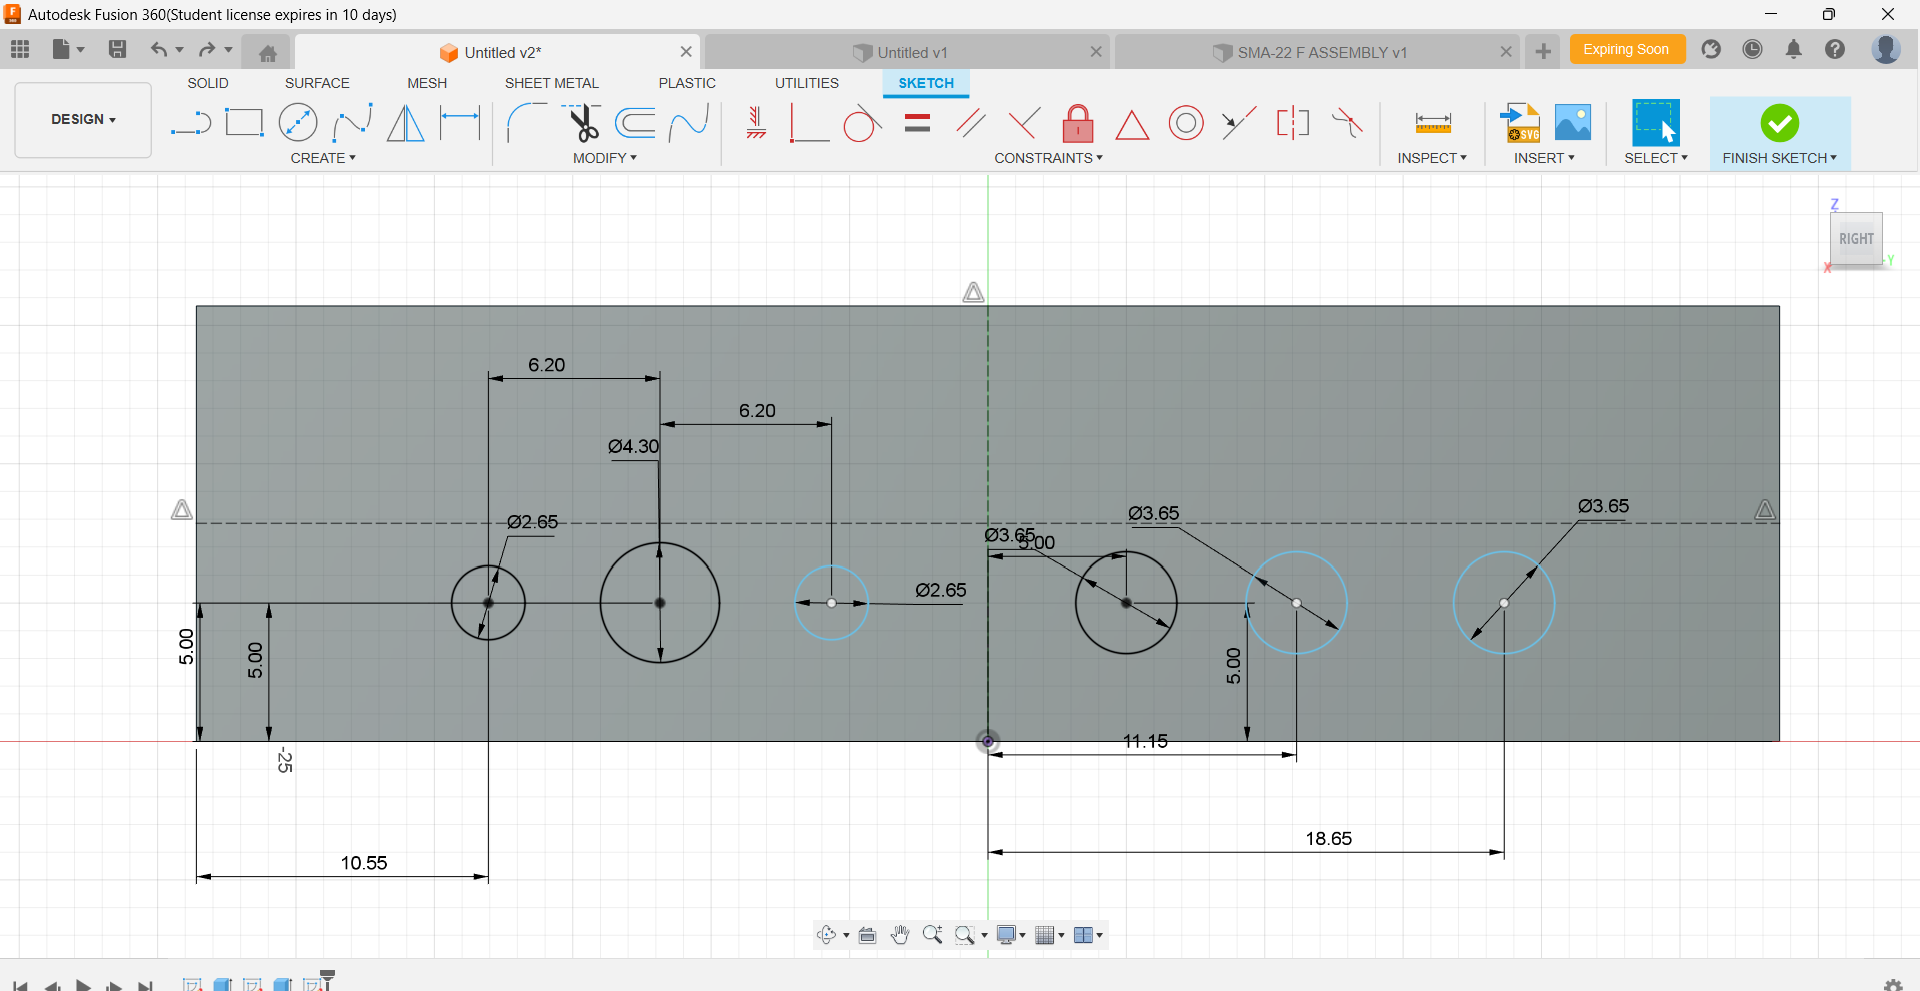Open the FINISH SKETCH dropdown
The width and height of the screenshot is (1920, 991).
pyautogui.click(x=1780, y=158)
